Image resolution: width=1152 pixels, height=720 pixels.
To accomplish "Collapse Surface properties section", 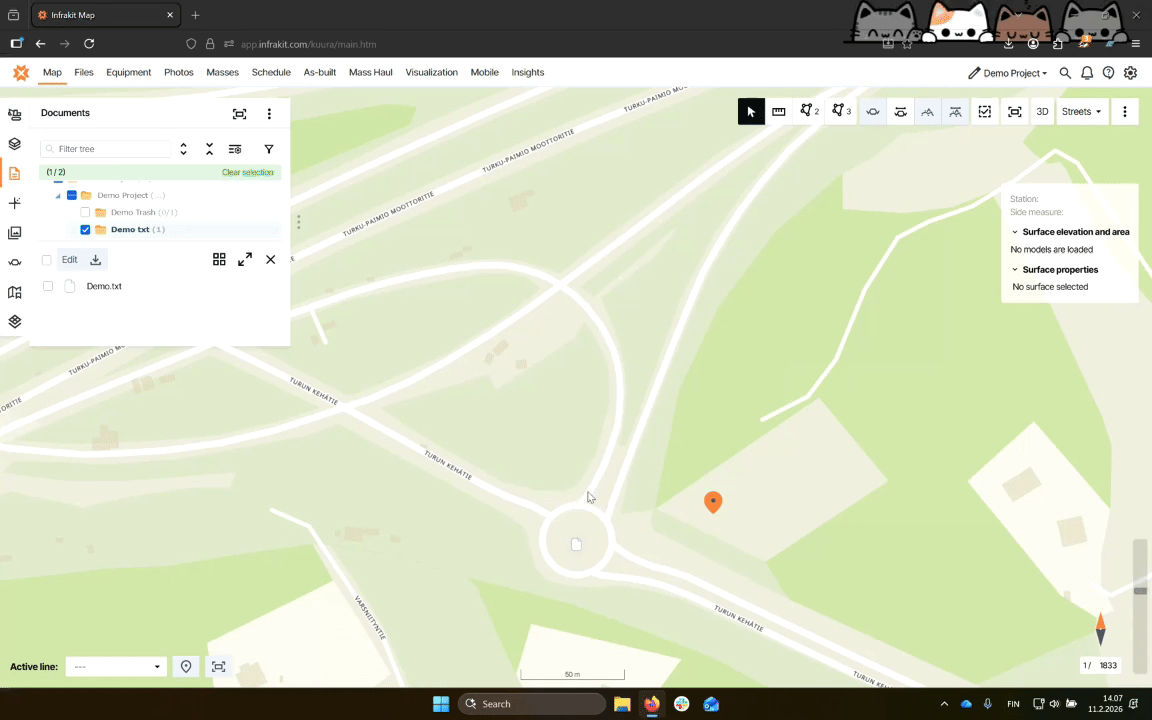I will (x=1015, y=270).
